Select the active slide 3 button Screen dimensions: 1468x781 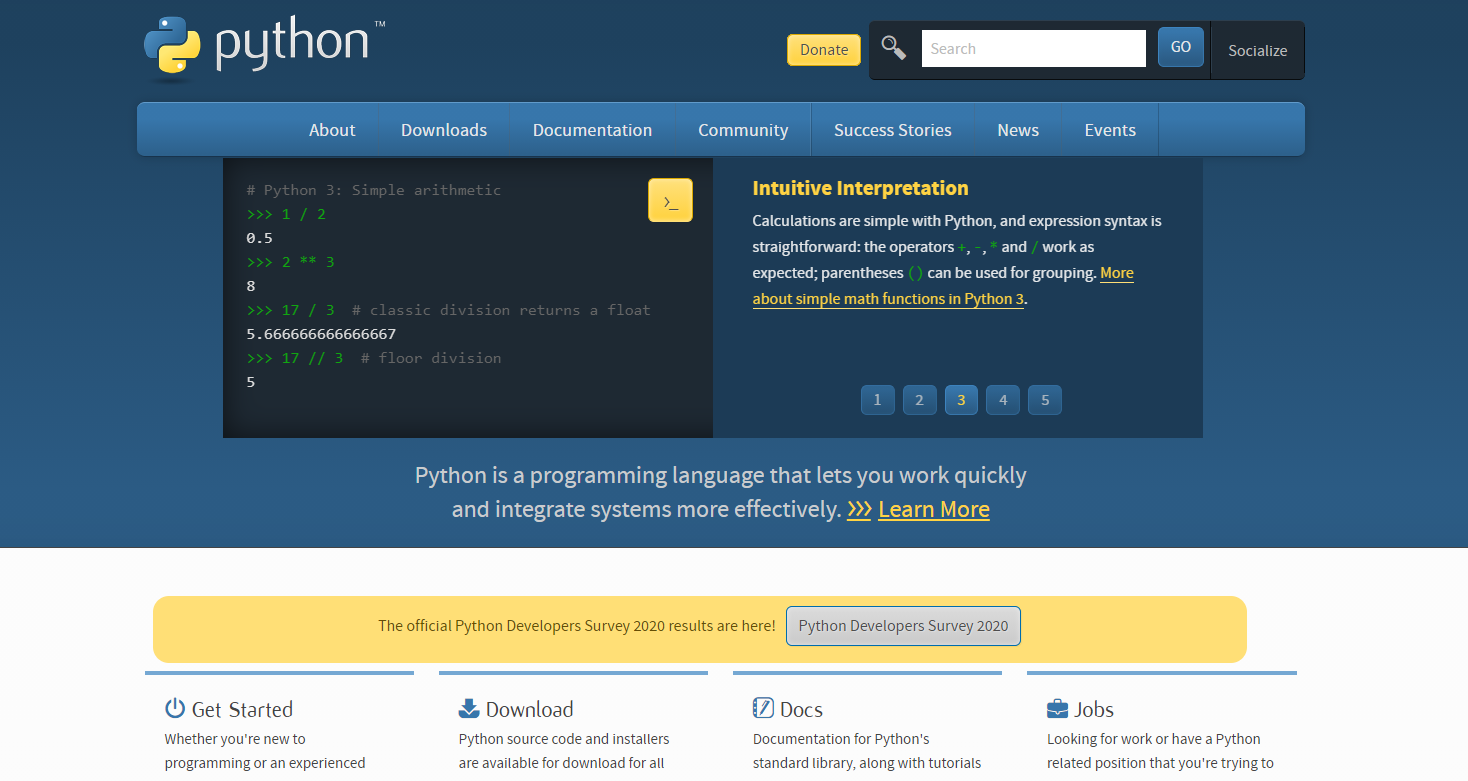click(961, 400)
